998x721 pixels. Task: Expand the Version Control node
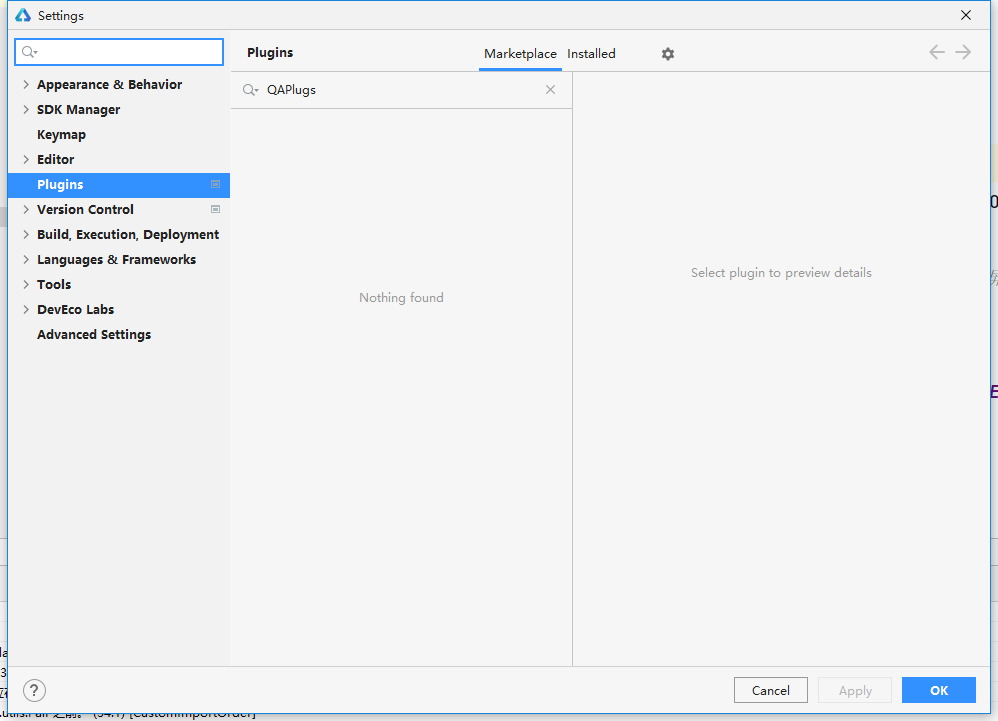click(x=26, y=209)
